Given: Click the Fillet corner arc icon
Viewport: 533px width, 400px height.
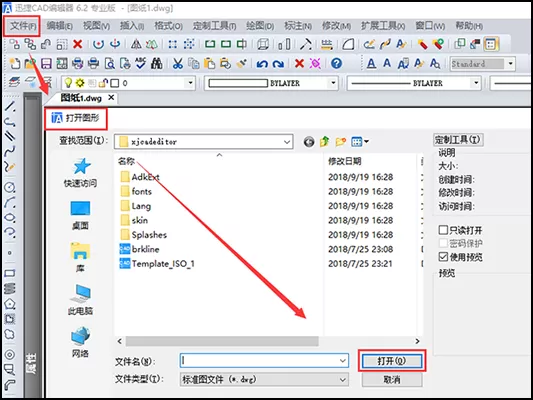Looking at the screenshot, I should tap(348, 44).
